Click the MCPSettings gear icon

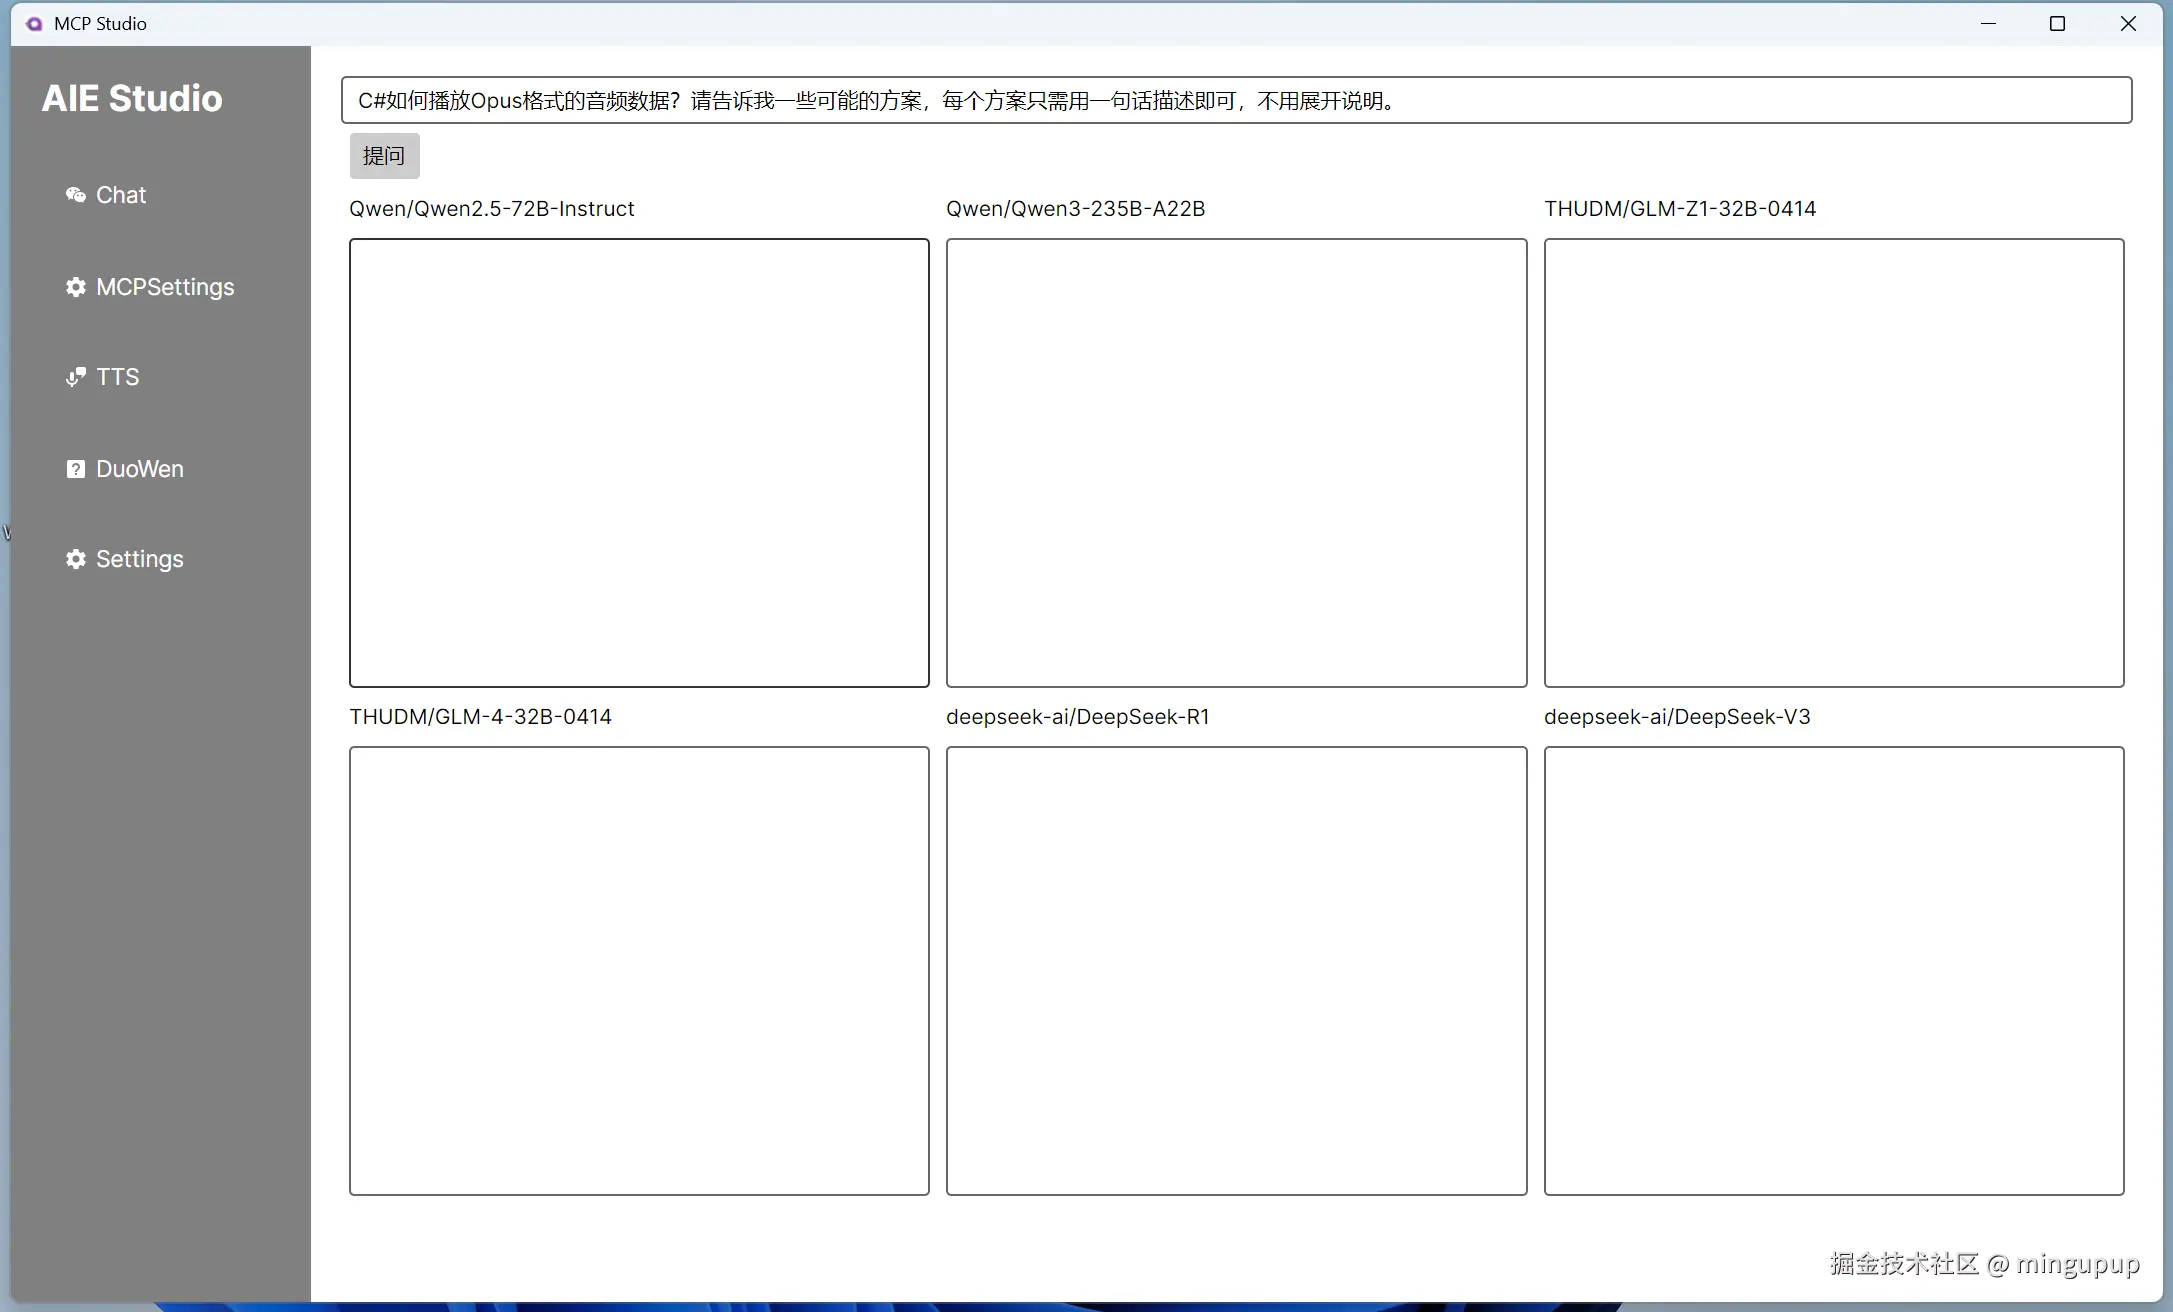(75, 287)
